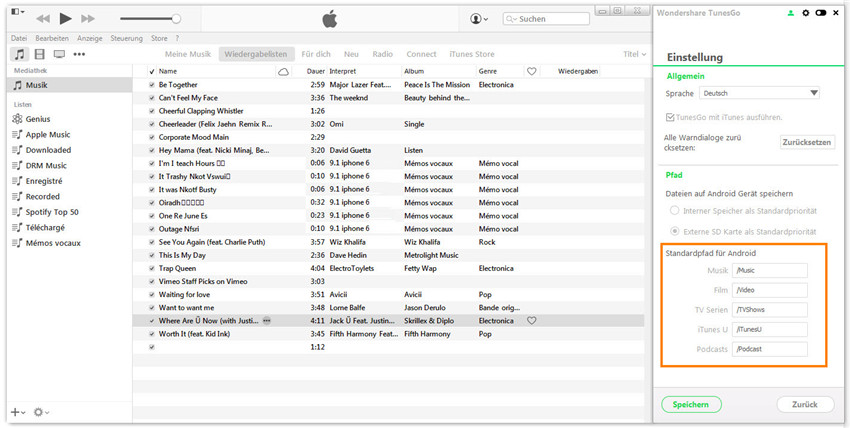Click the Speichern button

[691, 404]
